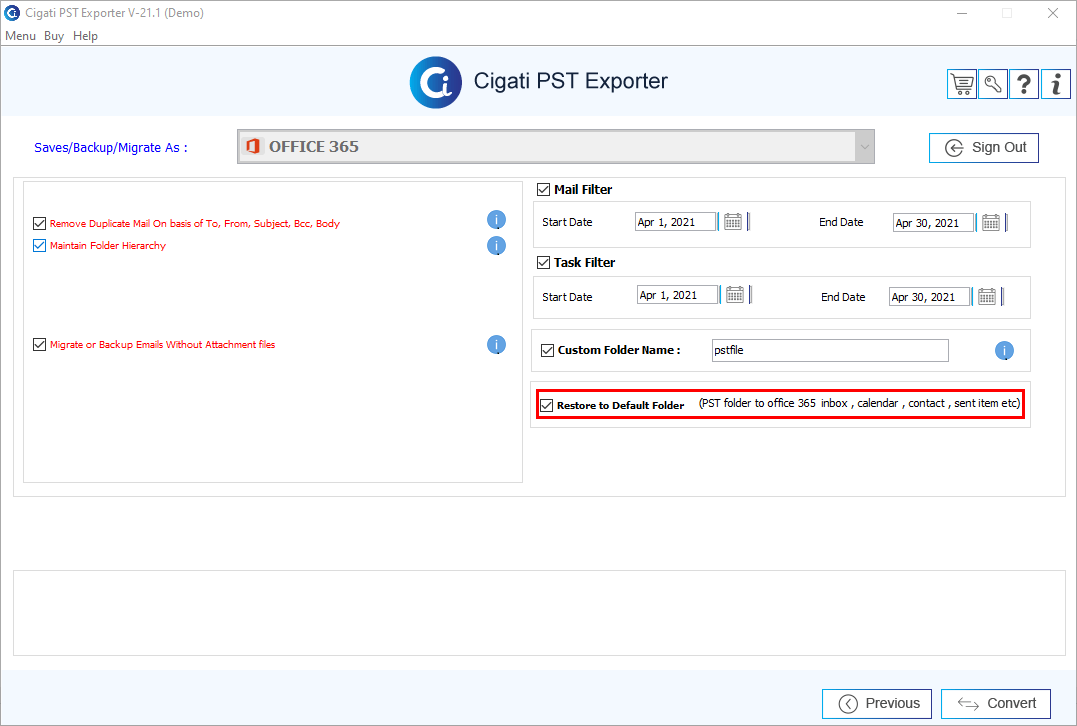Show info for Custom Folder Name
1077x726 pixels.
[x=1004, y=351]
